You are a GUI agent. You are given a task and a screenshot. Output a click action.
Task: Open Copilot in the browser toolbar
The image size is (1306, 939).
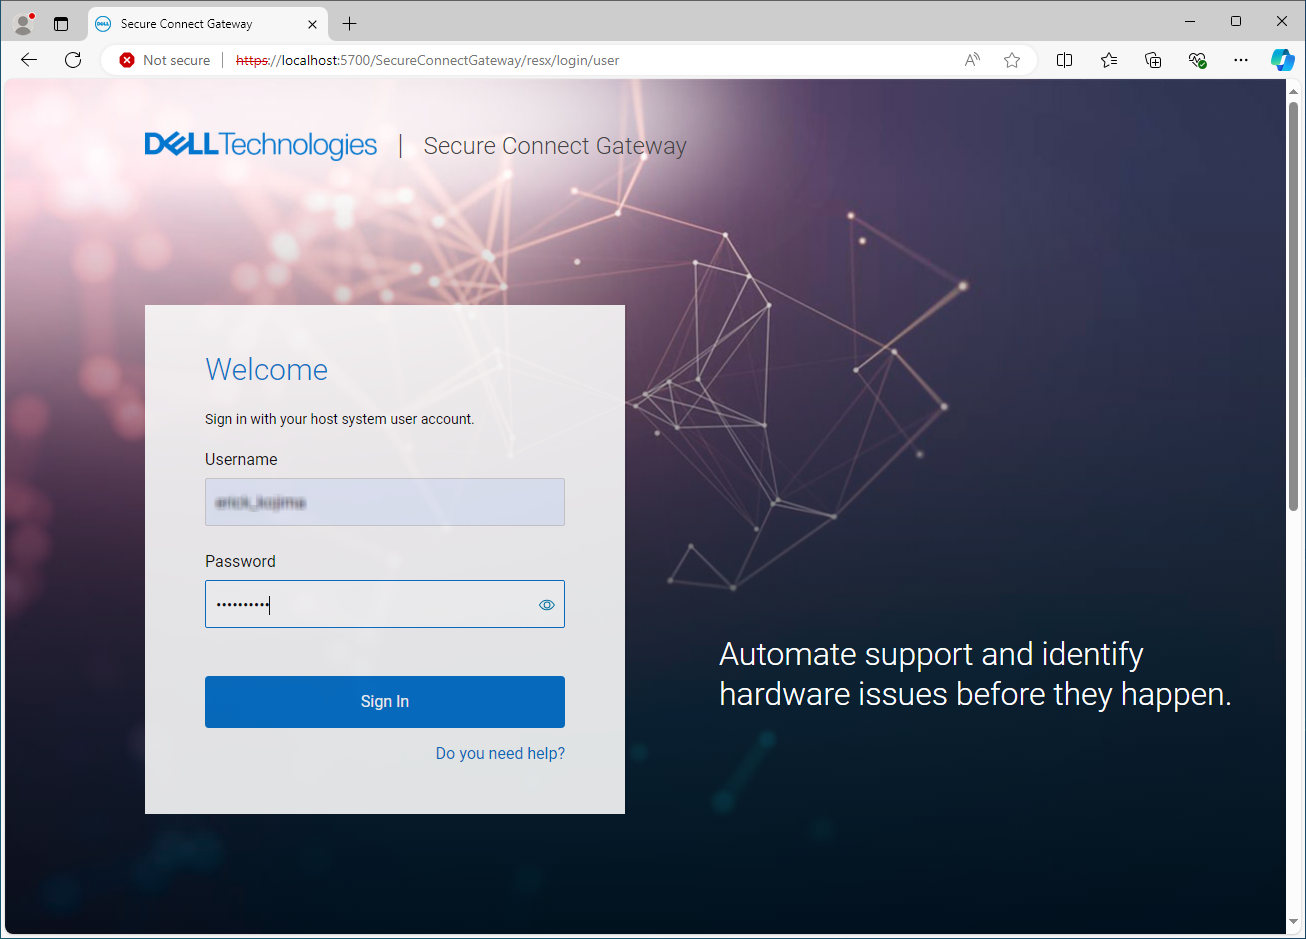click(1283, 60)
